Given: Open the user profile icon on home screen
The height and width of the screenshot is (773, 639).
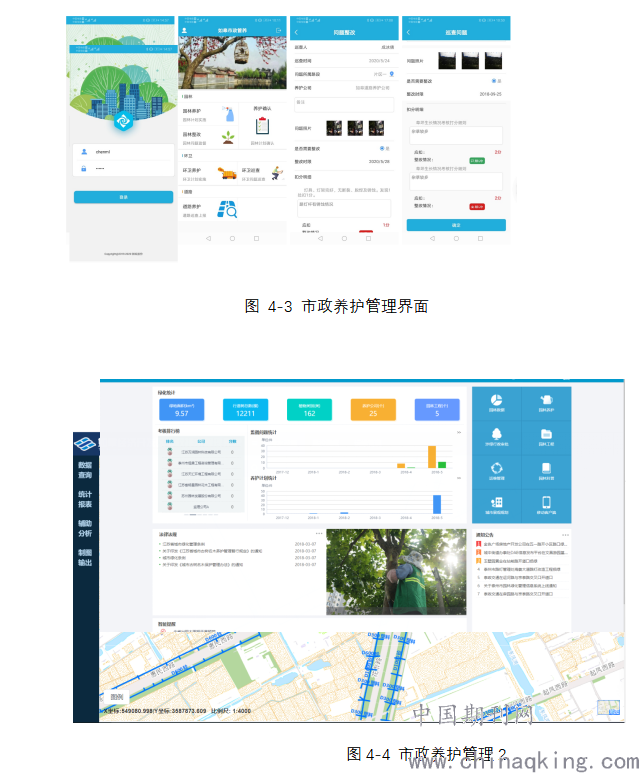Looking at the screenshot, I should coord(184,31).
